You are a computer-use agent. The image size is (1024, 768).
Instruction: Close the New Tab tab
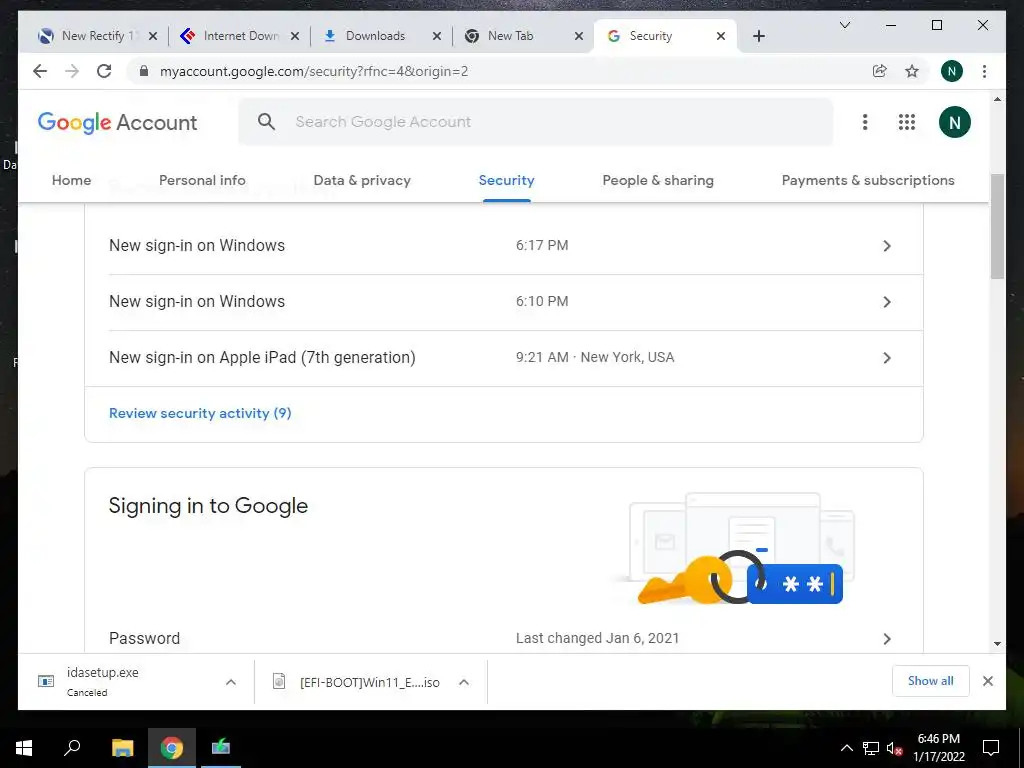[579, 36]
